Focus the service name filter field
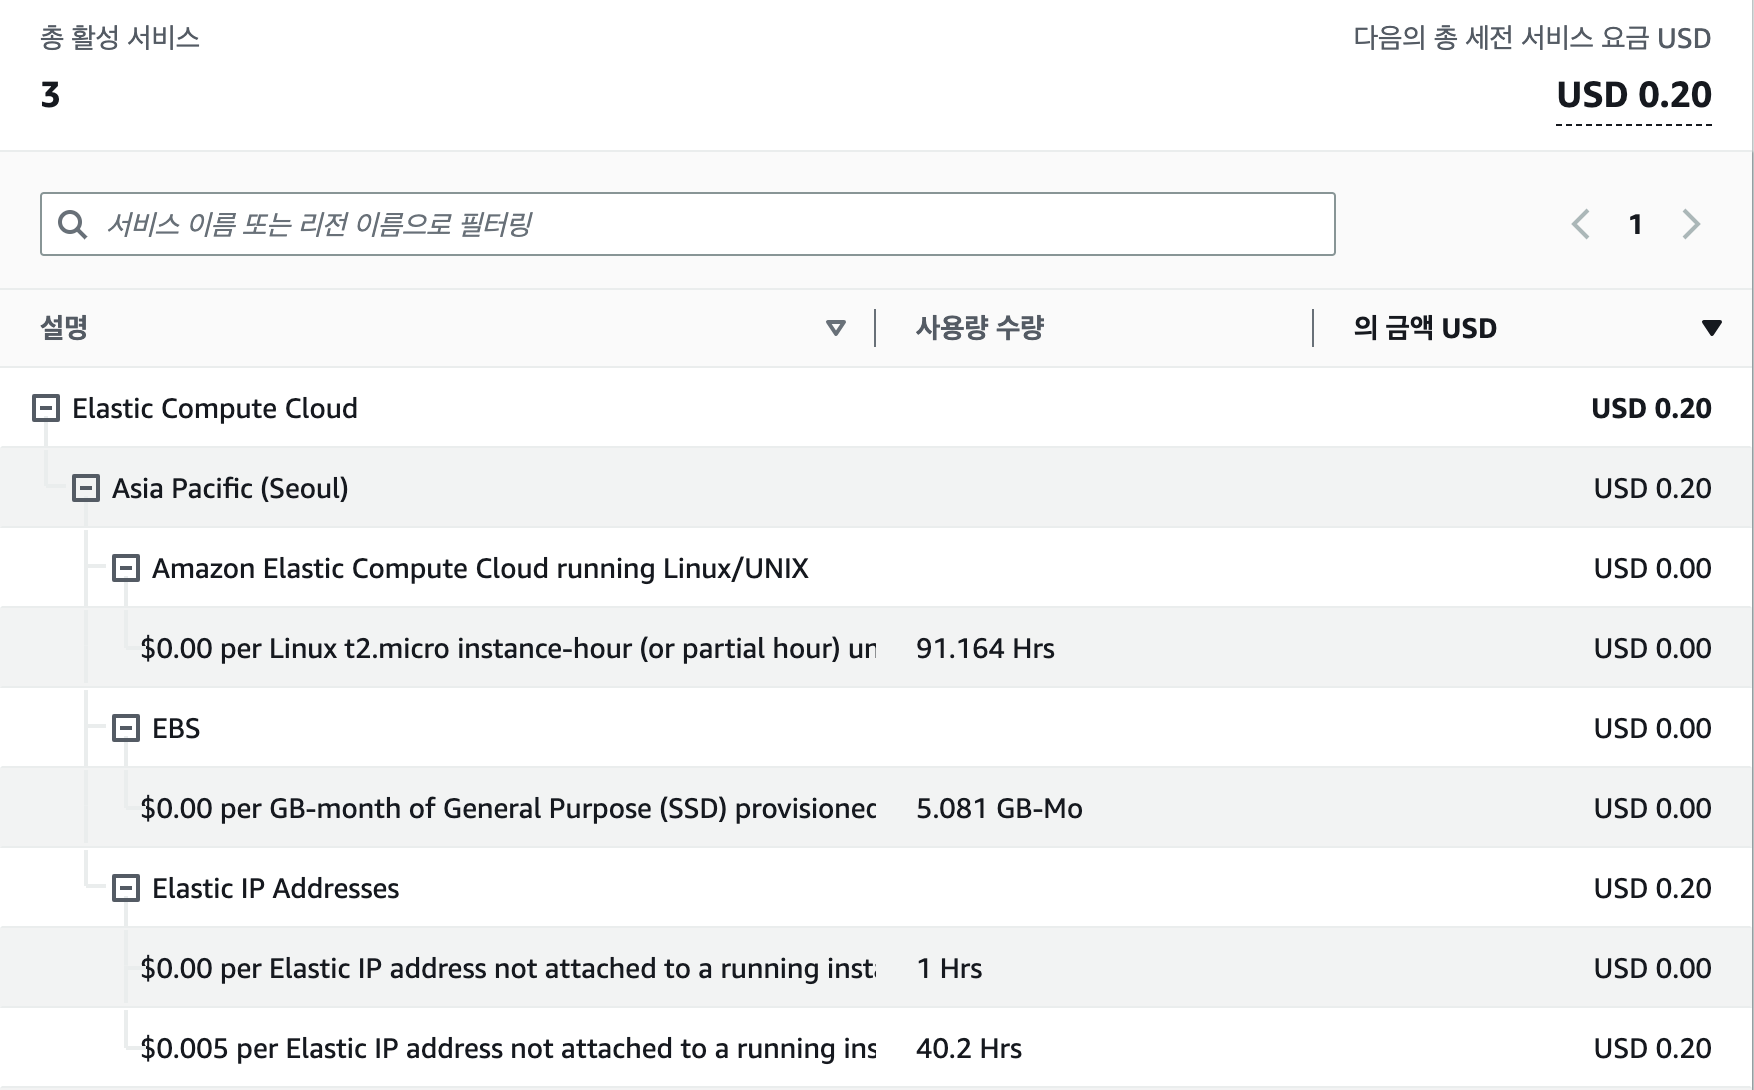This screenshot has height=1090, width=1754. [687, 224]
